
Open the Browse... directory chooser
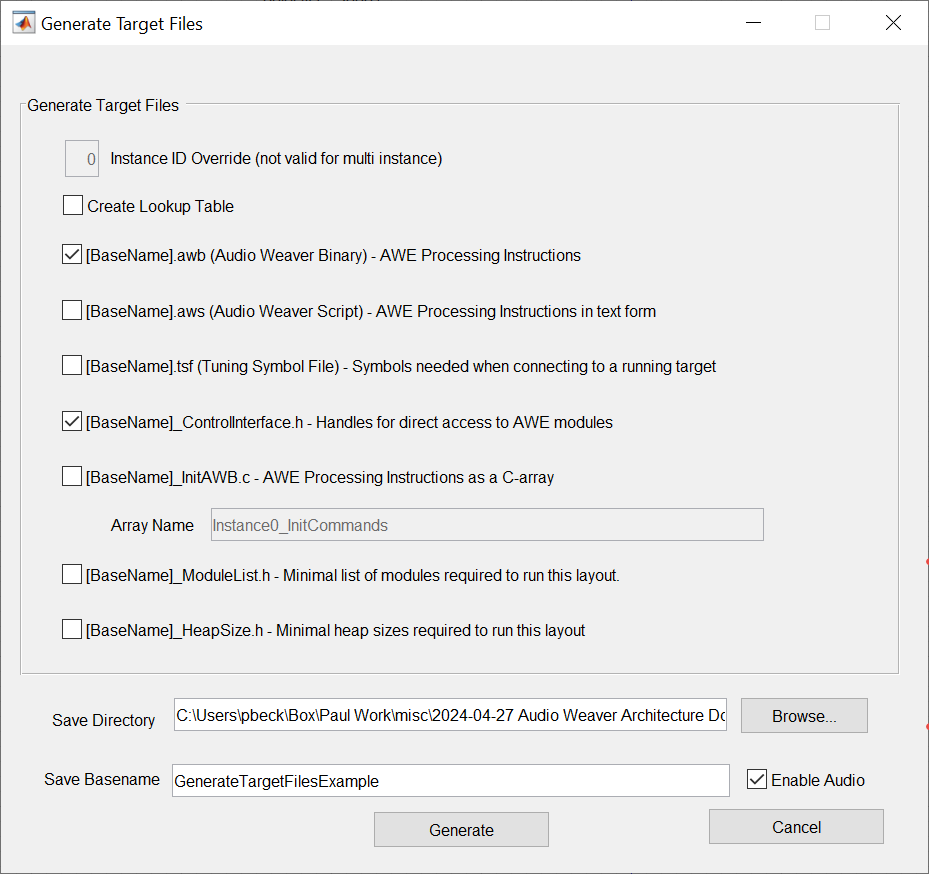(804, 716)
